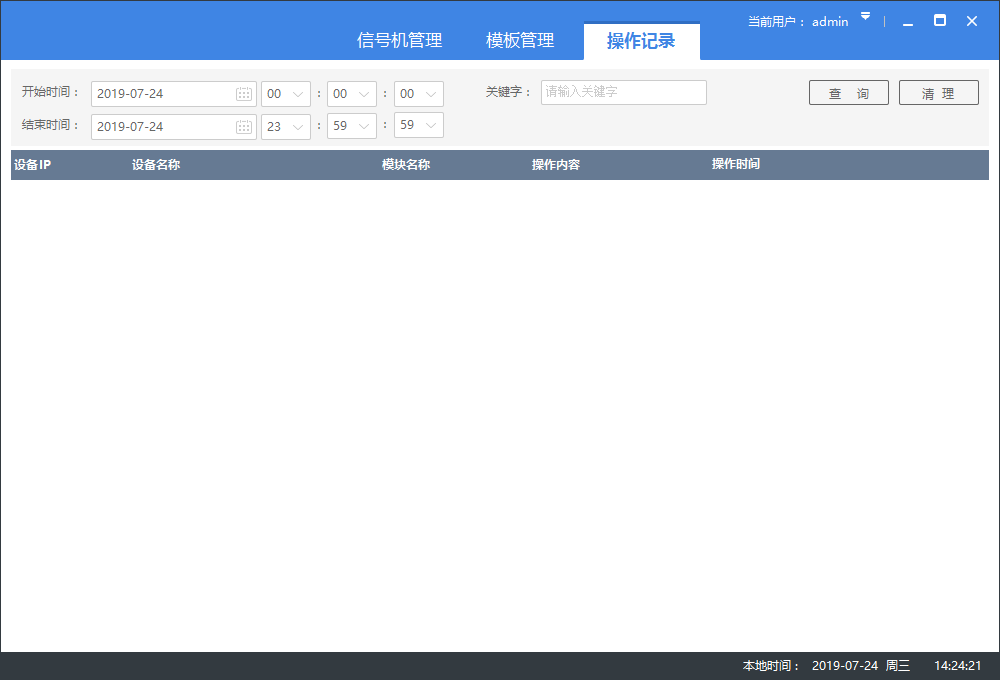Focus the 关键字 keyword input field
This screenshot has width=1000, height=680.
tap(623, 92)
